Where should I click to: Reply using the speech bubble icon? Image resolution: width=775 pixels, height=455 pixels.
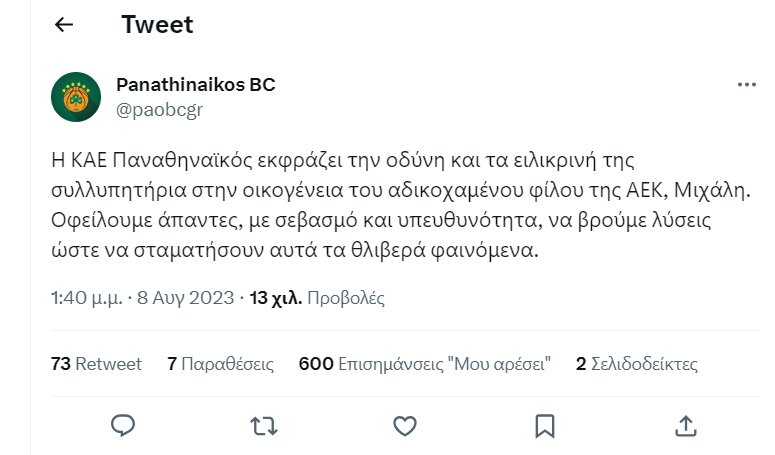click(x=123, y=426)
